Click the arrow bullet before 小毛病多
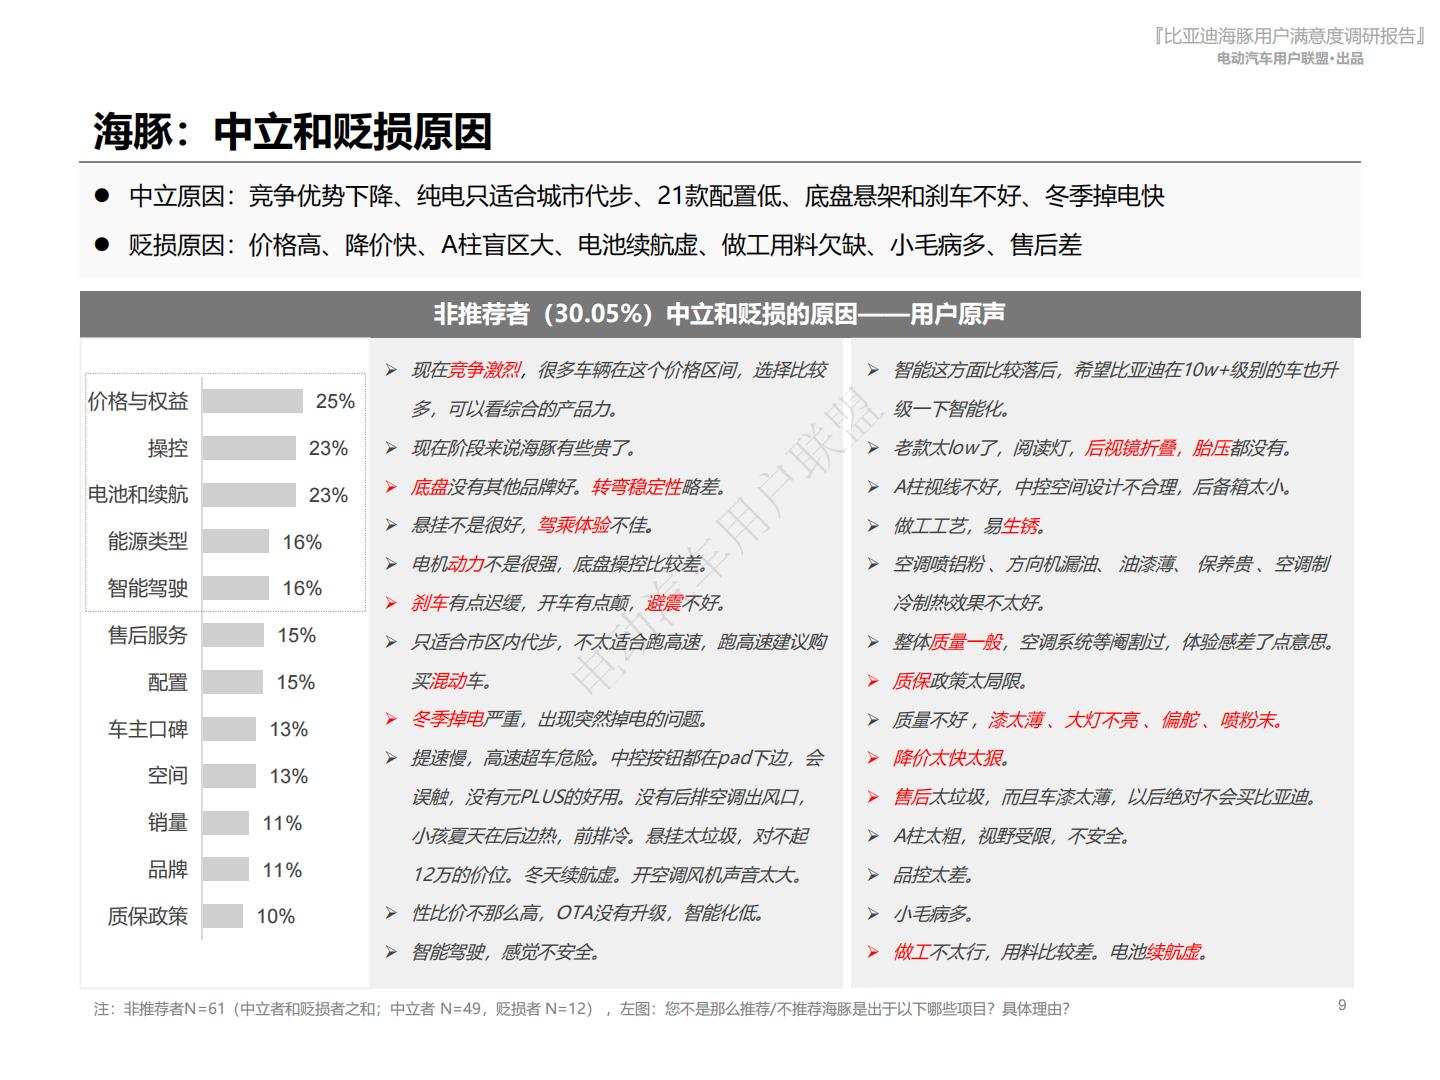Image resolution: width=1440 pixels, height=1080 pixels. click(873, 915)
